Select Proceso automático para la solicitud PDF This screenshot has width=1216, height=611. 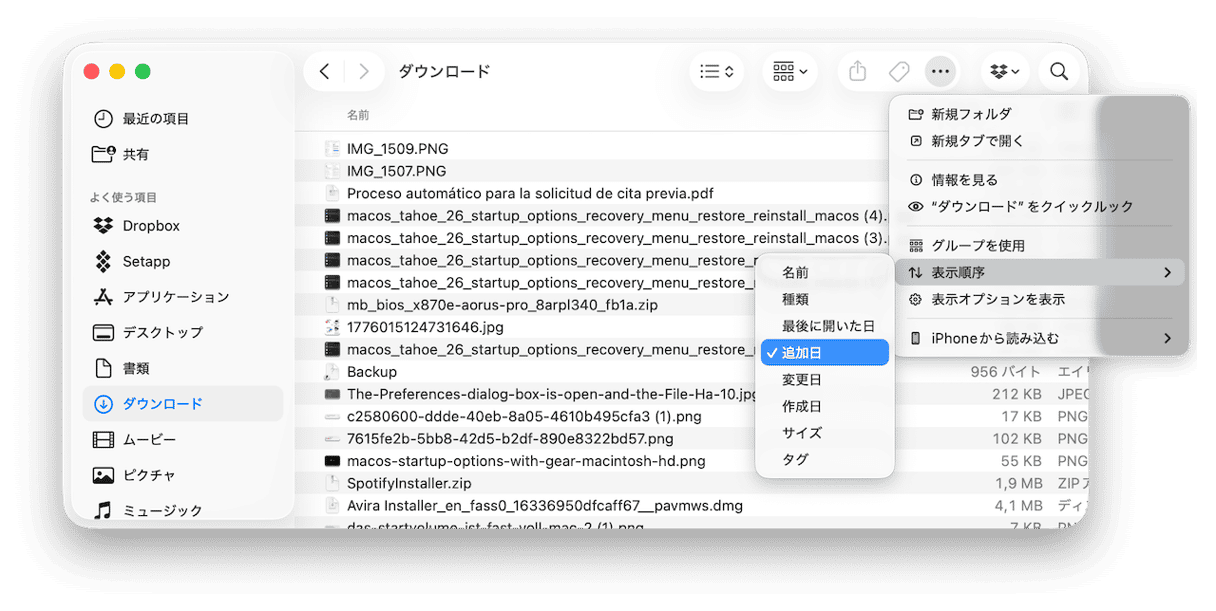(530, 193)
